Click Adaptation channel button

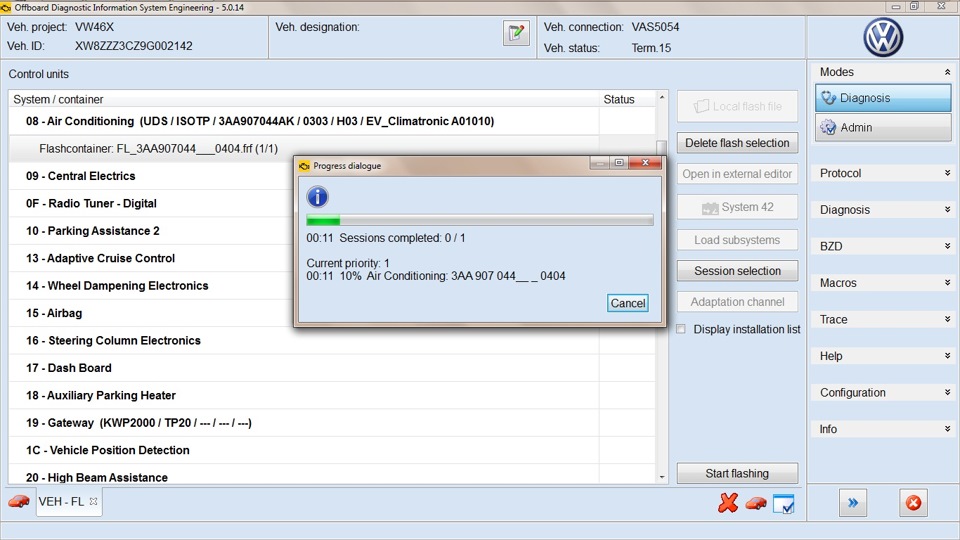point(737,302)
